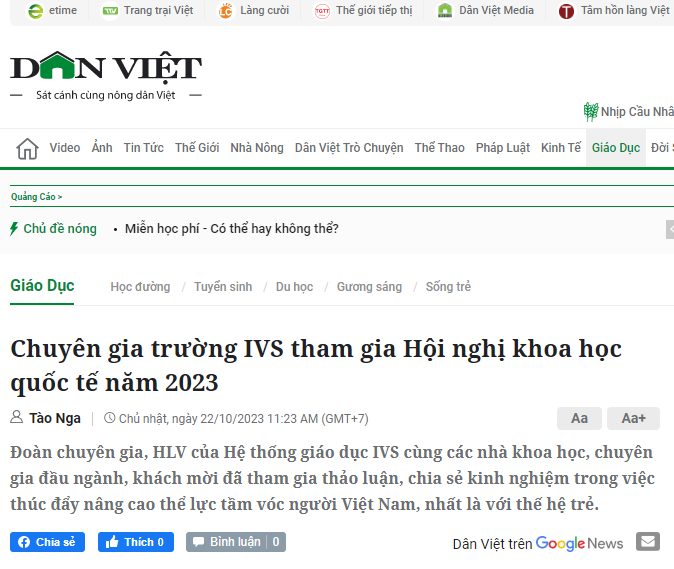Image resolution: width=674 pixels, height=569 pixels.
Task: Open hot topic Miễn học phí article
Action: pyautogui.click(x=232, y=229)
